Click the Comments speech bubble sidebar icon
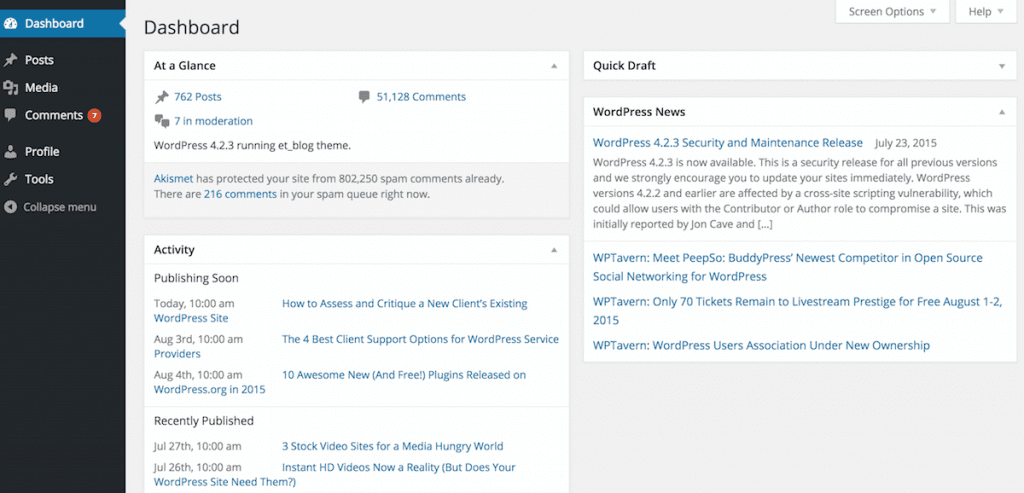Image resolution: width=1024 pixels, height=493 pixels. pyautogui.click(x=10, y=115)
